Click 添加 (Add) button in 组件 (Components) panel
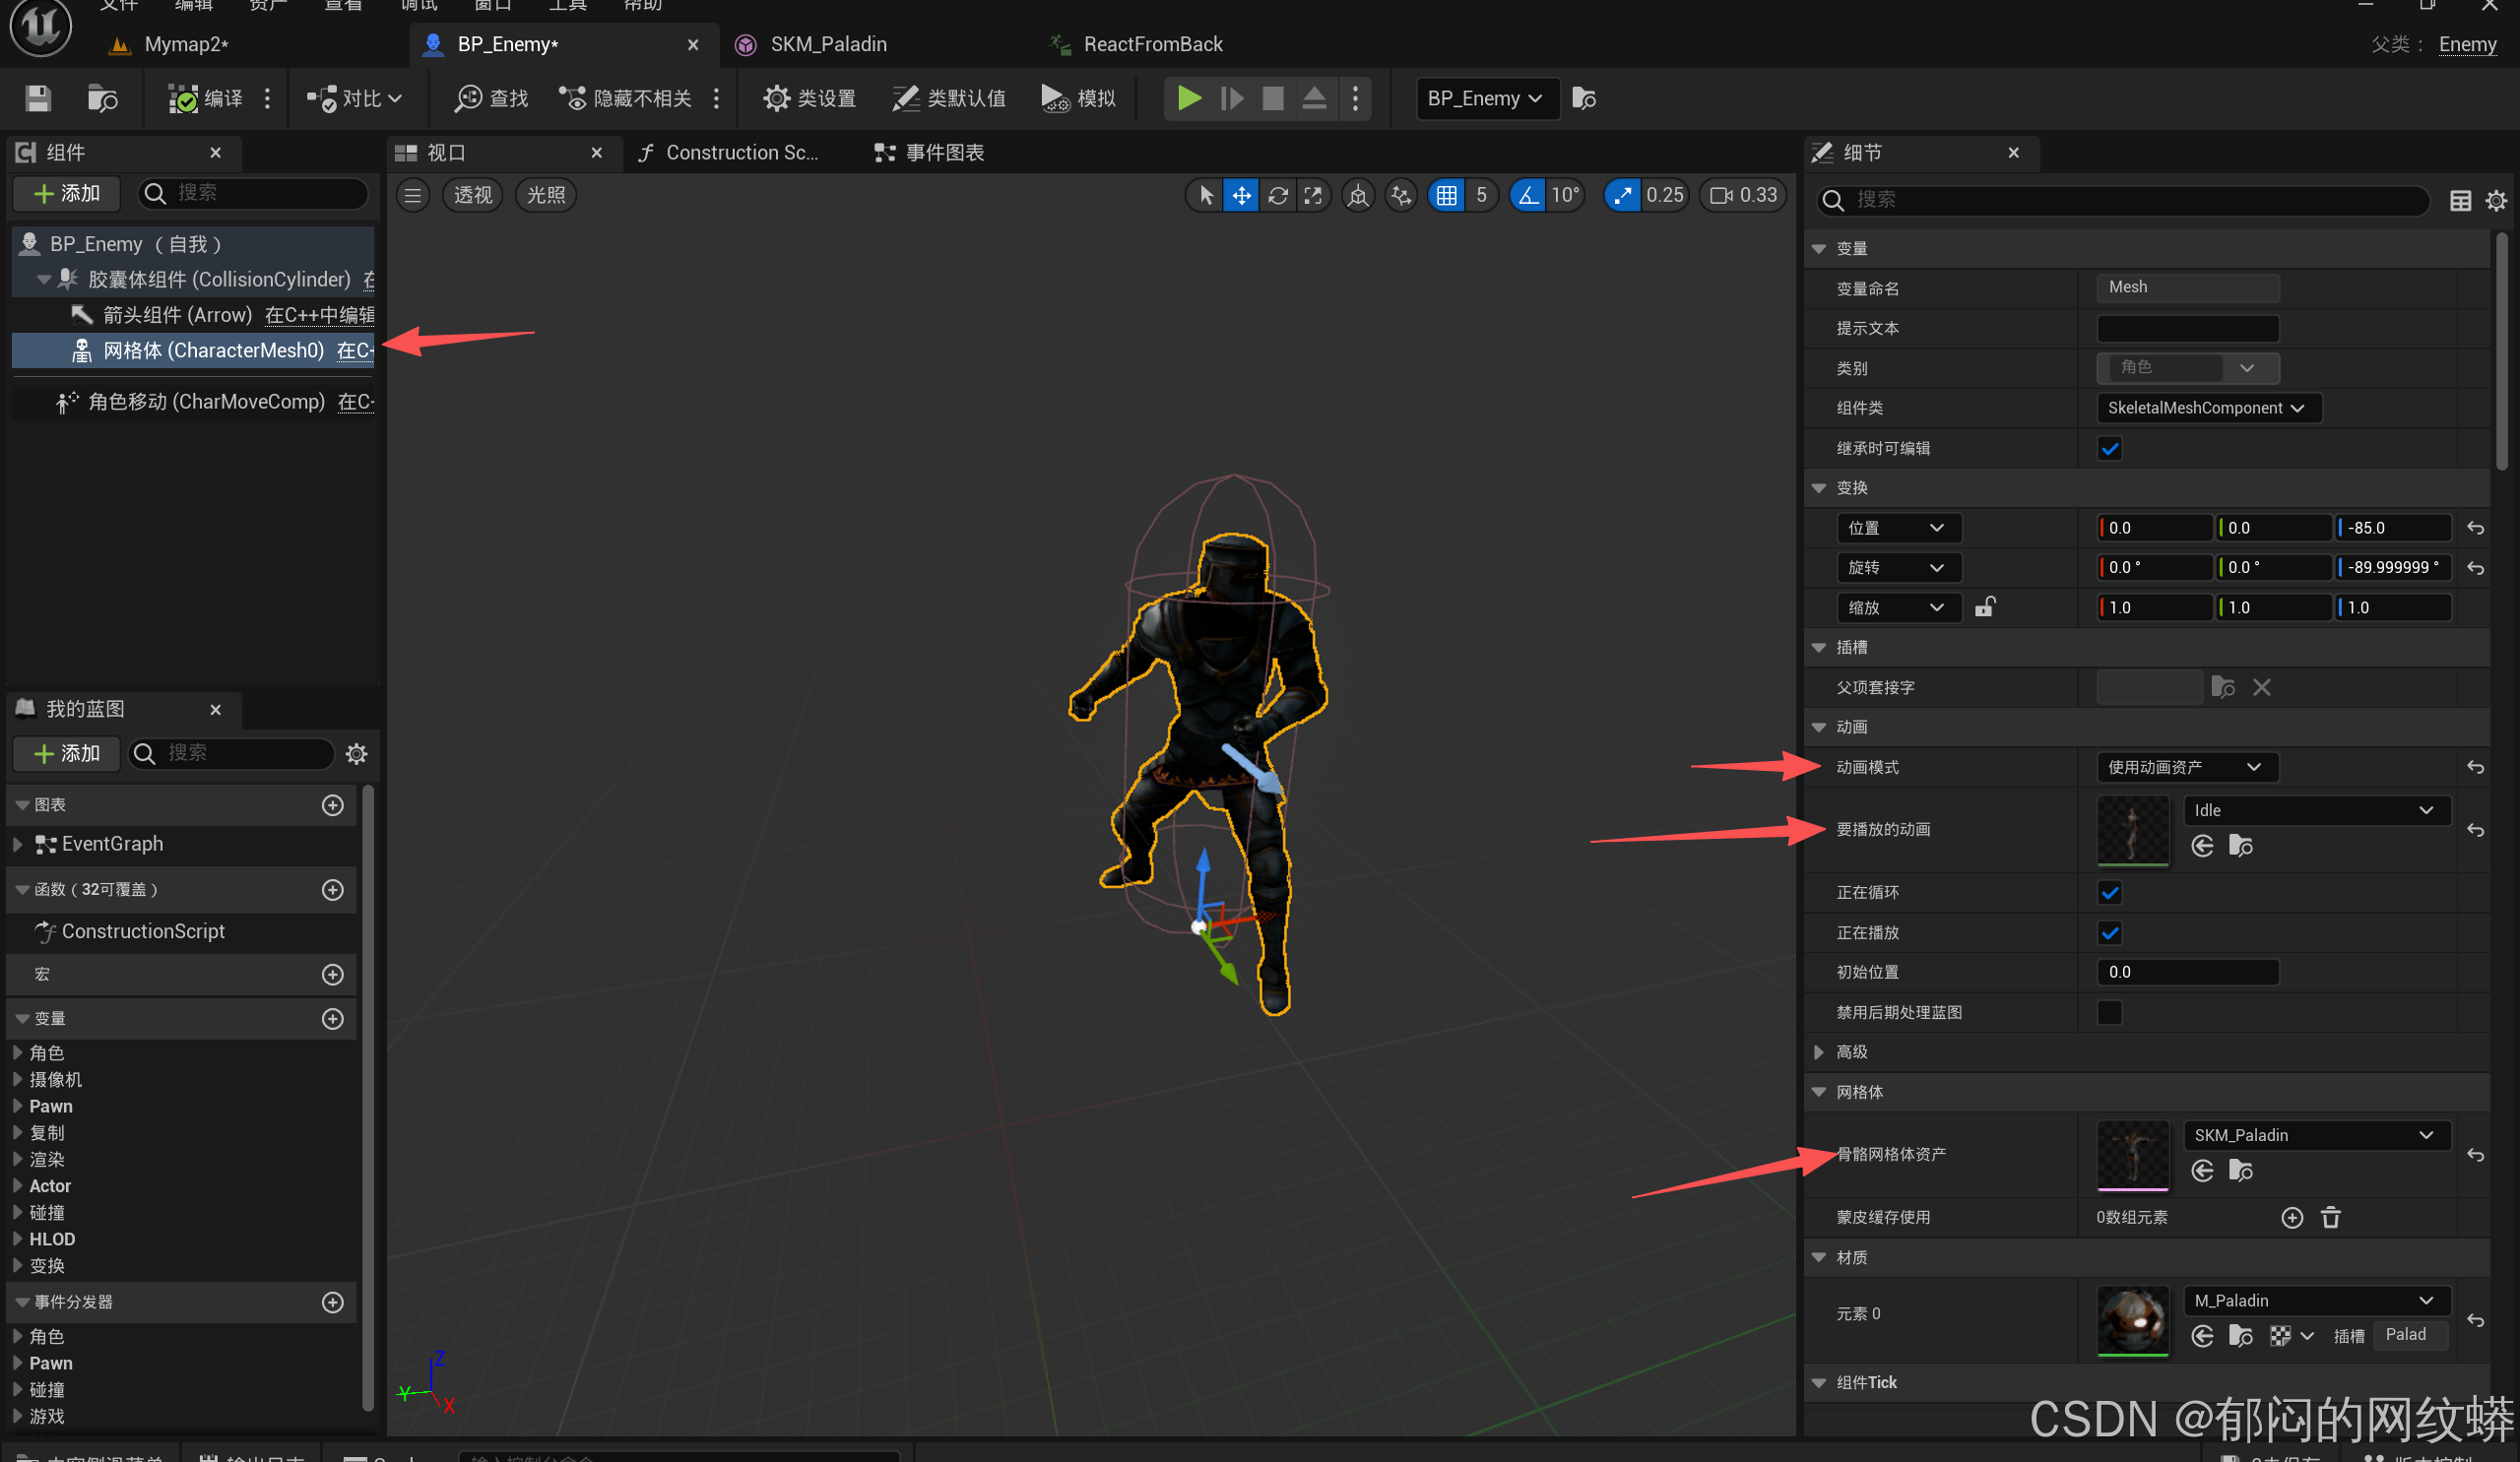The height and width of the screenshot is (1462, 2520). (x=67, y=193)
